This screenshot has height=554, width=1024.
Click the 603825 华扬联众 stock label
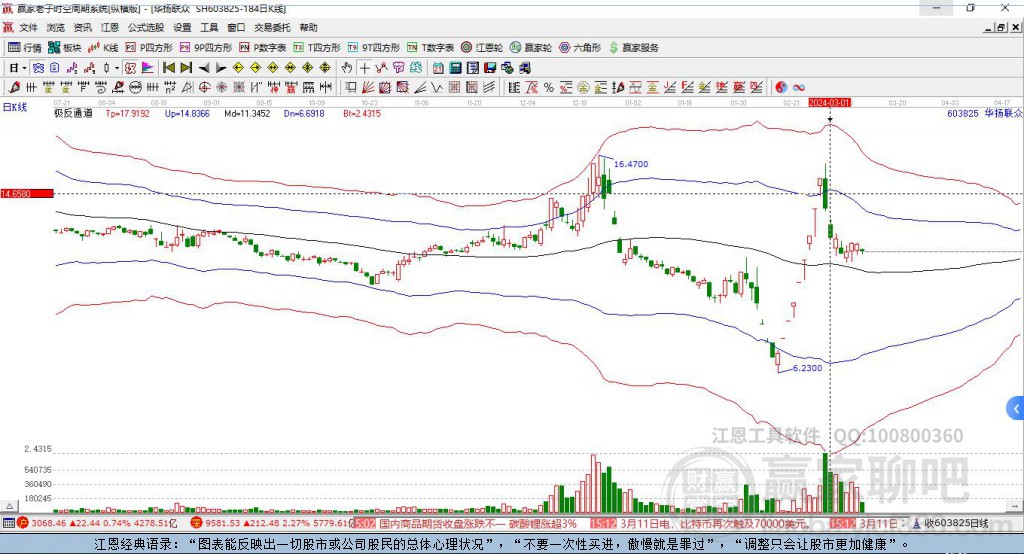985,114
